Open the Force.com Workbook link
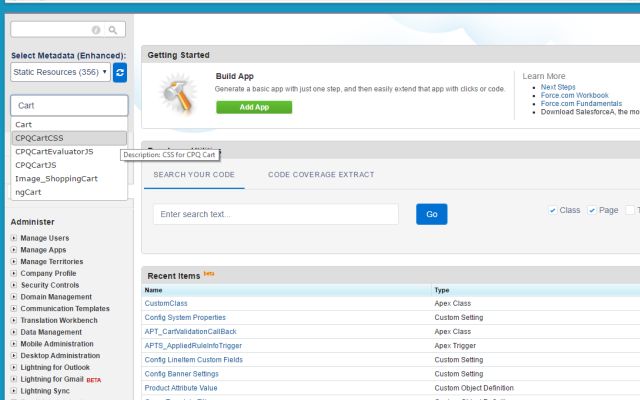 [573, 95]
